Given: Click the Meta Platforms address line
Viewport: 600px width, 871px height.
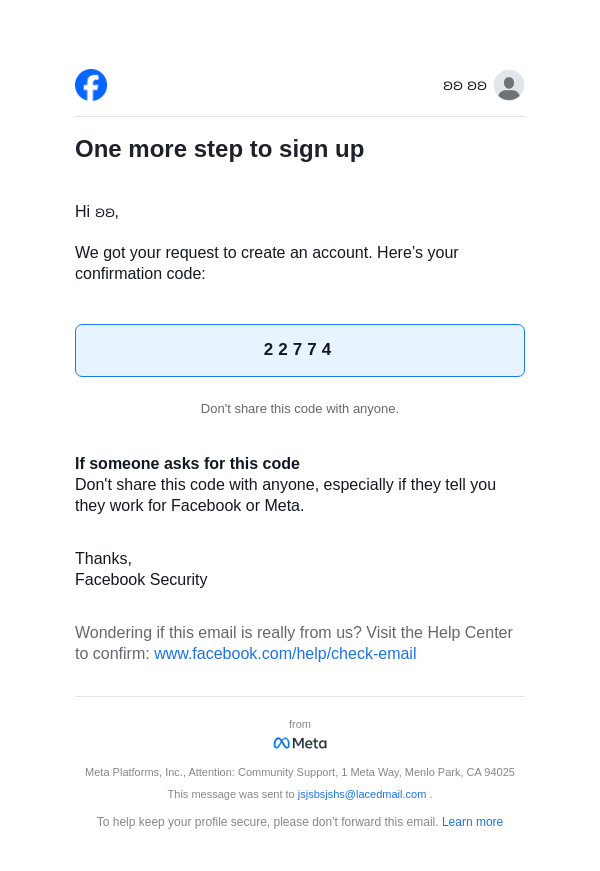Looking at the screenshot, I should tap(300, 772).
